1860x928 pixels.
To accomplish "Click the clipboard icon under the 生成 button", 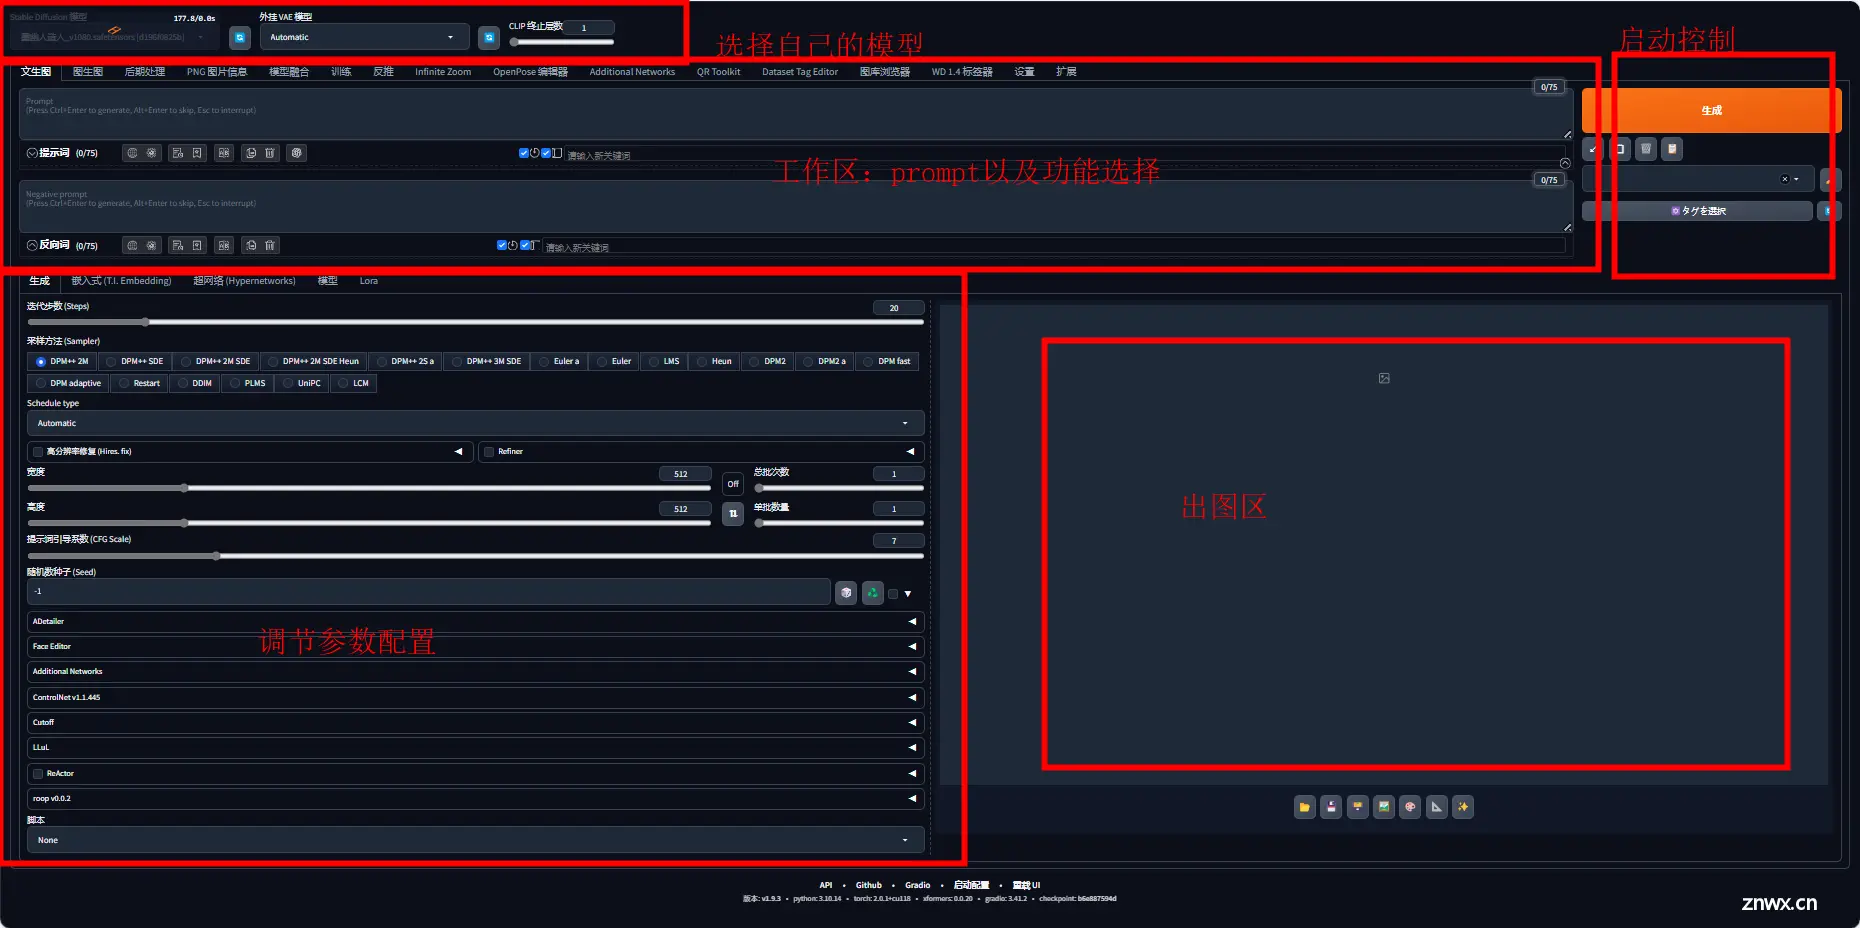I will pos(1672,149).
